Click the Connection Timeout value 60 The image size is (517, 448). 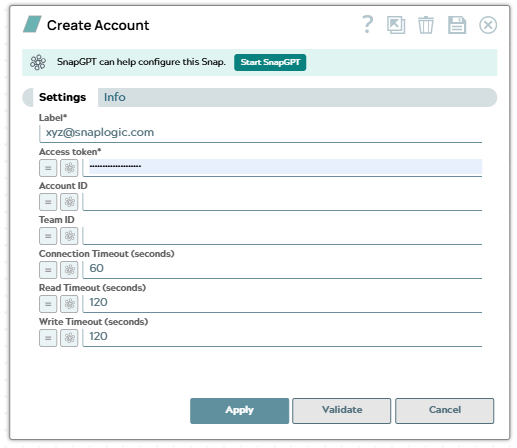click(x=282, y=270)
